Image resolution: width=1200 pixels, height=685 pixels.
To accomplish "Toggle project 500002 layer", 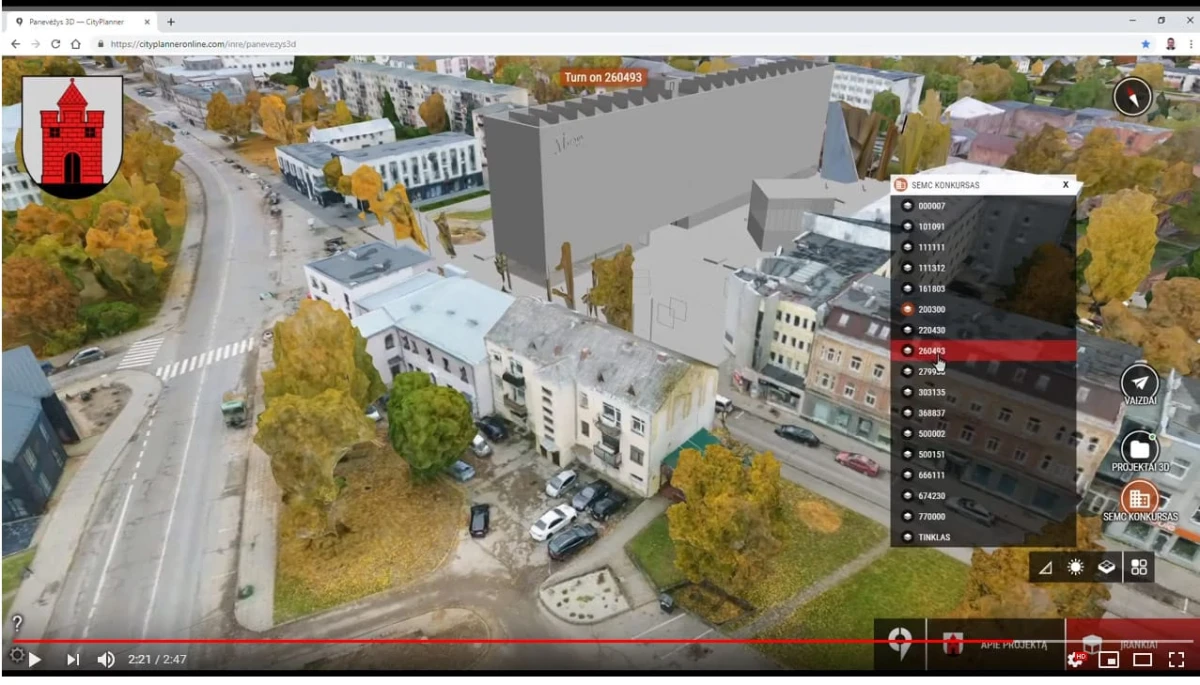I will pyautogui.click(x=983, y=434).
